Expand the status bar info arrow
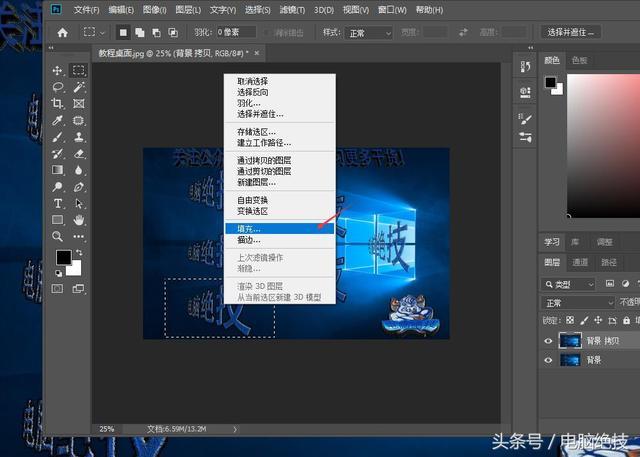The width and height of the screenshot is (640, 457). [x=235, y=429]
